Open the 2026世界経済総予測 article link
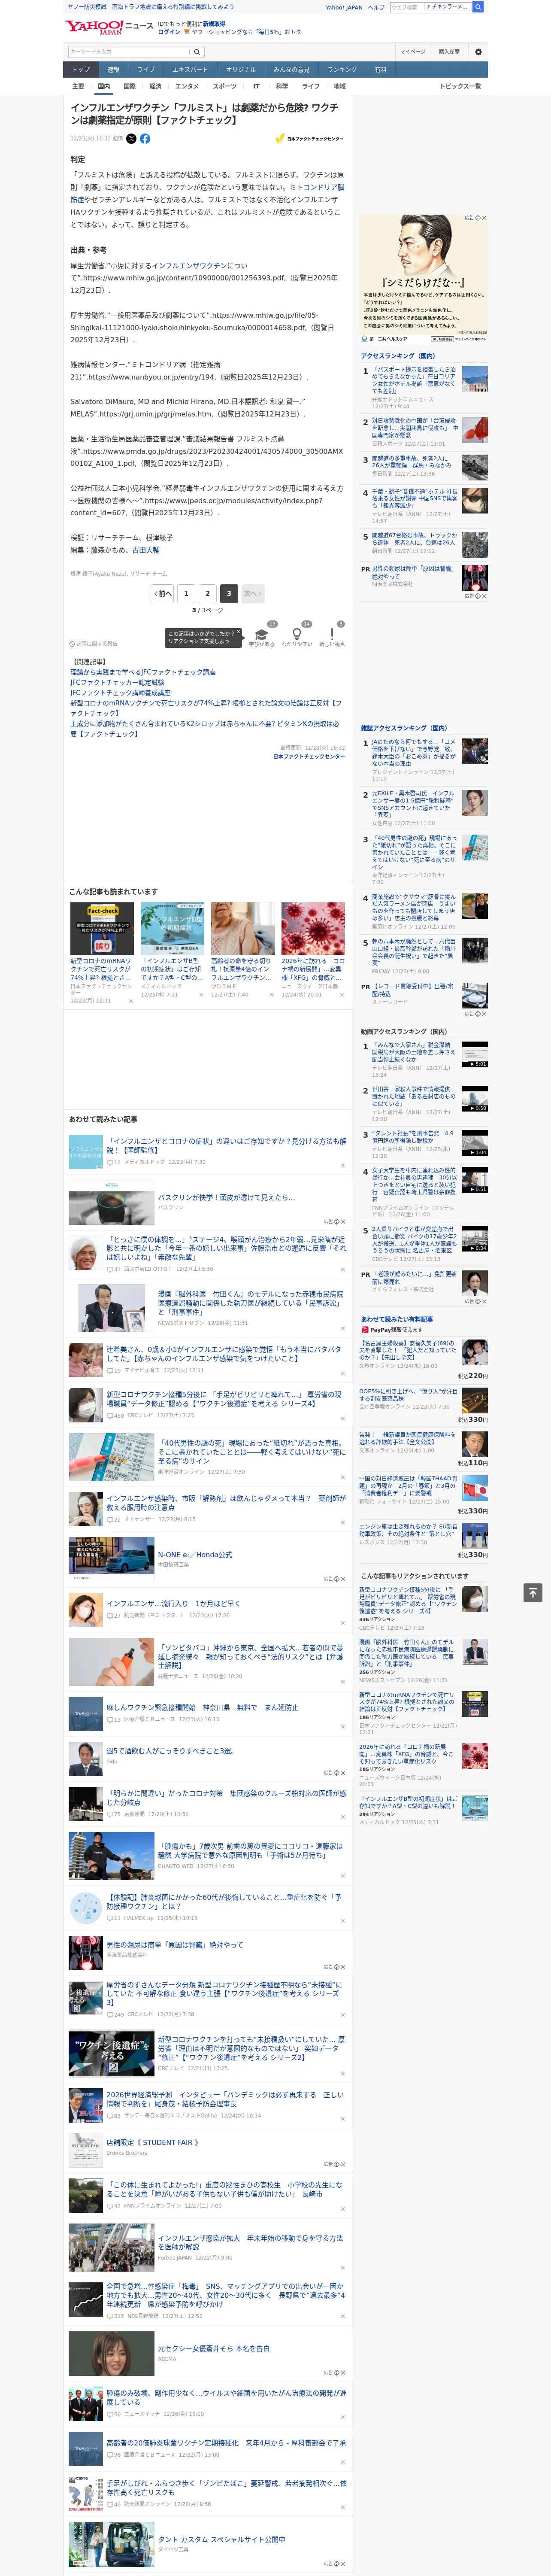551x2576 pixels. tap(225, 2098)
